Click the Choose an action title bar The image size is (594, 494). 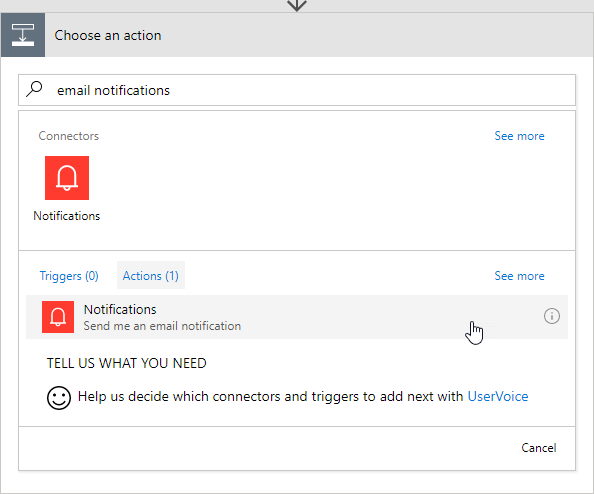pos(297,35)
